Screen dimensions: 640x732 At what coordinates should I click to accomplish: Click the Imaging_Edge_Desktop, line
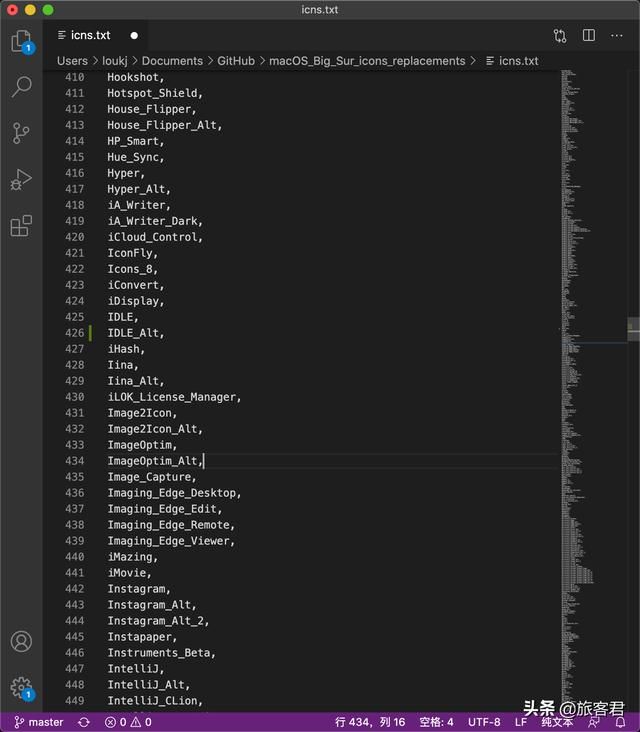174,493
